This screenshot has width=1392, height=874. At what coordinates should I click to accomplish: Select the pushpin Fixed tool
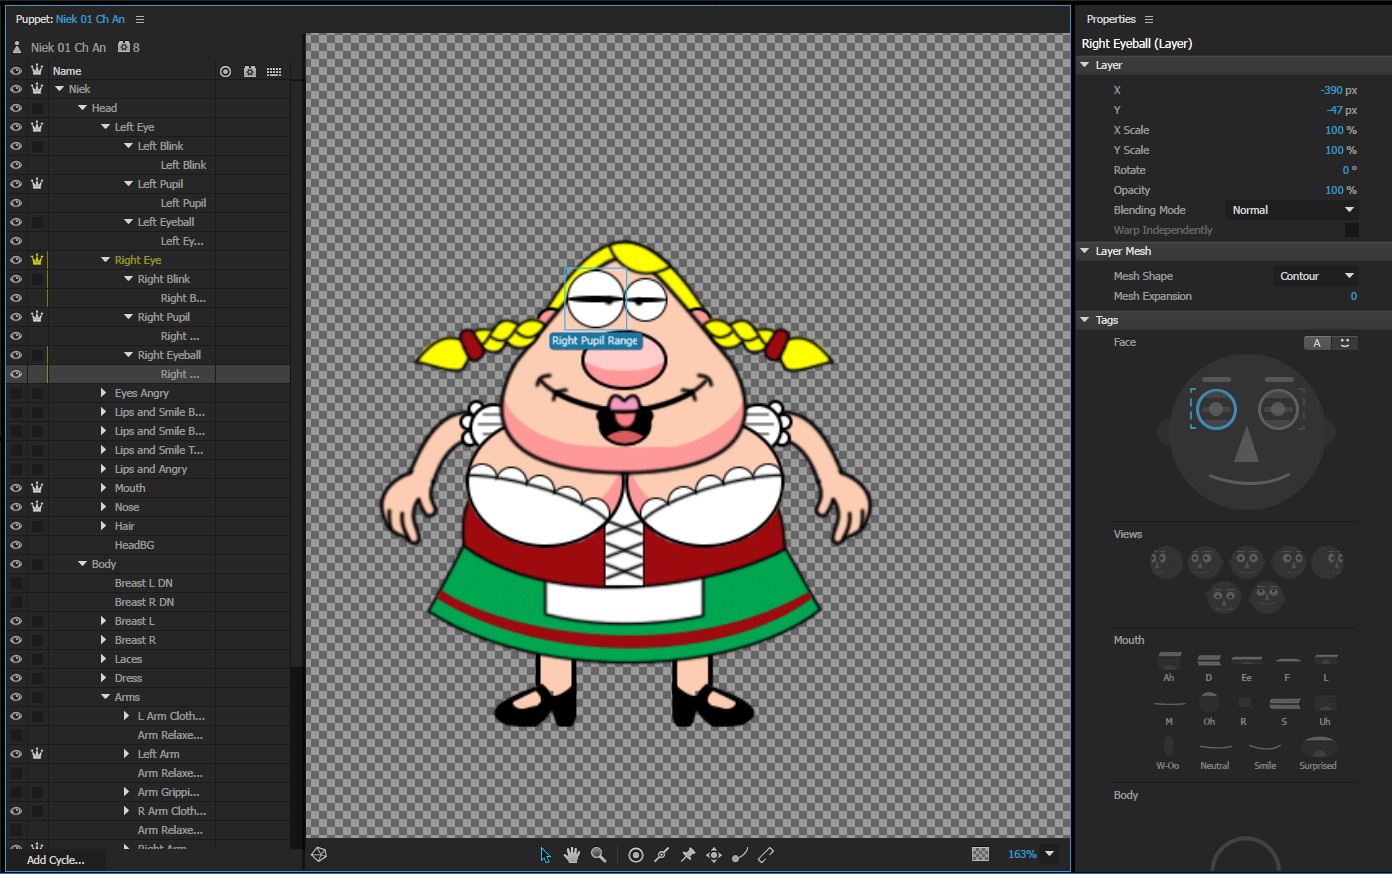click(688, 855)
